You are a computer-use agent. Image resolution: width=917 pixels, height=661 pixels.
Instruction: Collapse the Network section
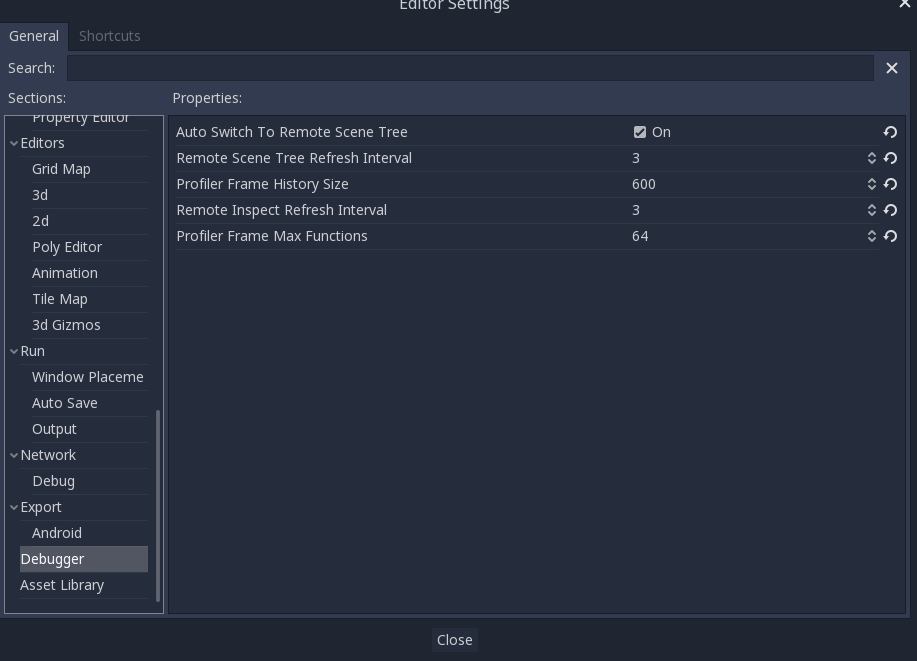(14, 455)
